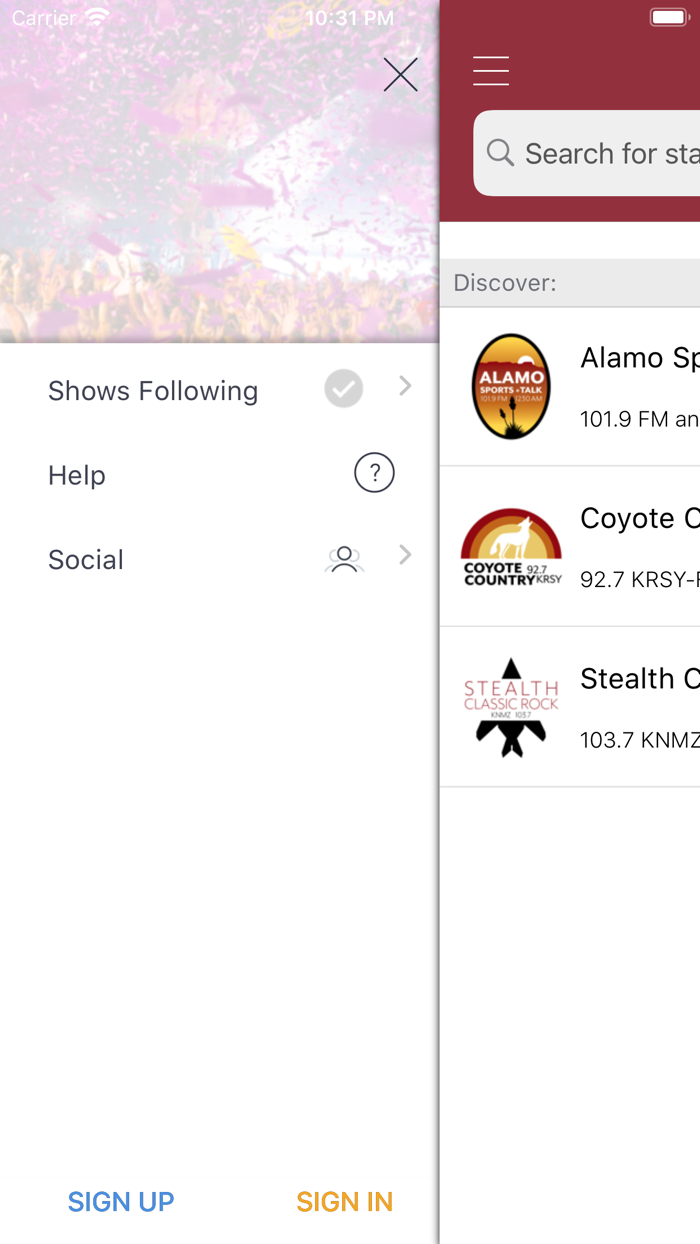Open the Shows Following menu item
The width and height of the screenshot is (700, 1244).
153,391
